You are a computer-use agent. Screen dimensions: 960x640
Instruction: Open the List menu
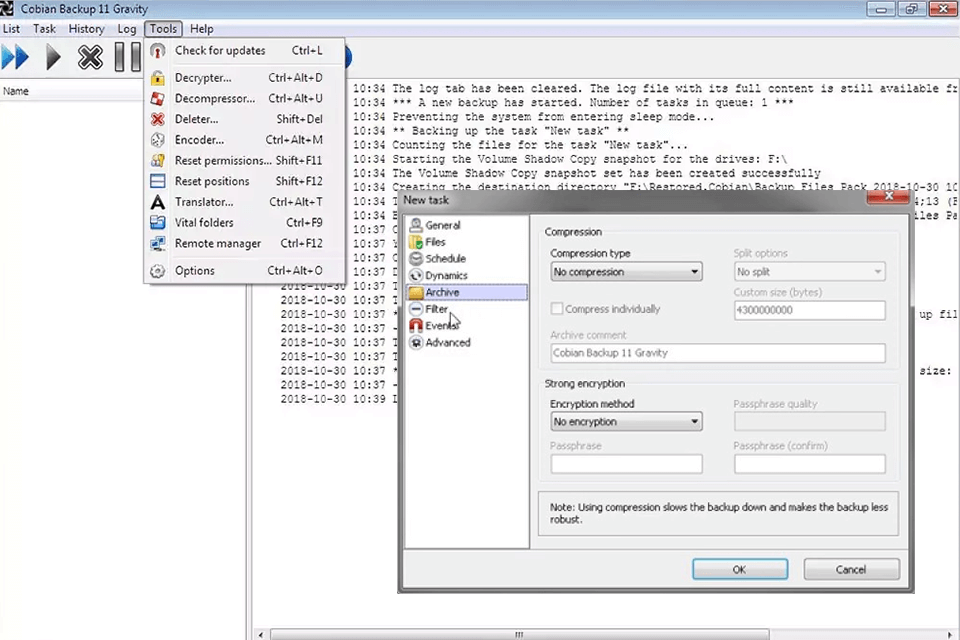pos(11,29)
